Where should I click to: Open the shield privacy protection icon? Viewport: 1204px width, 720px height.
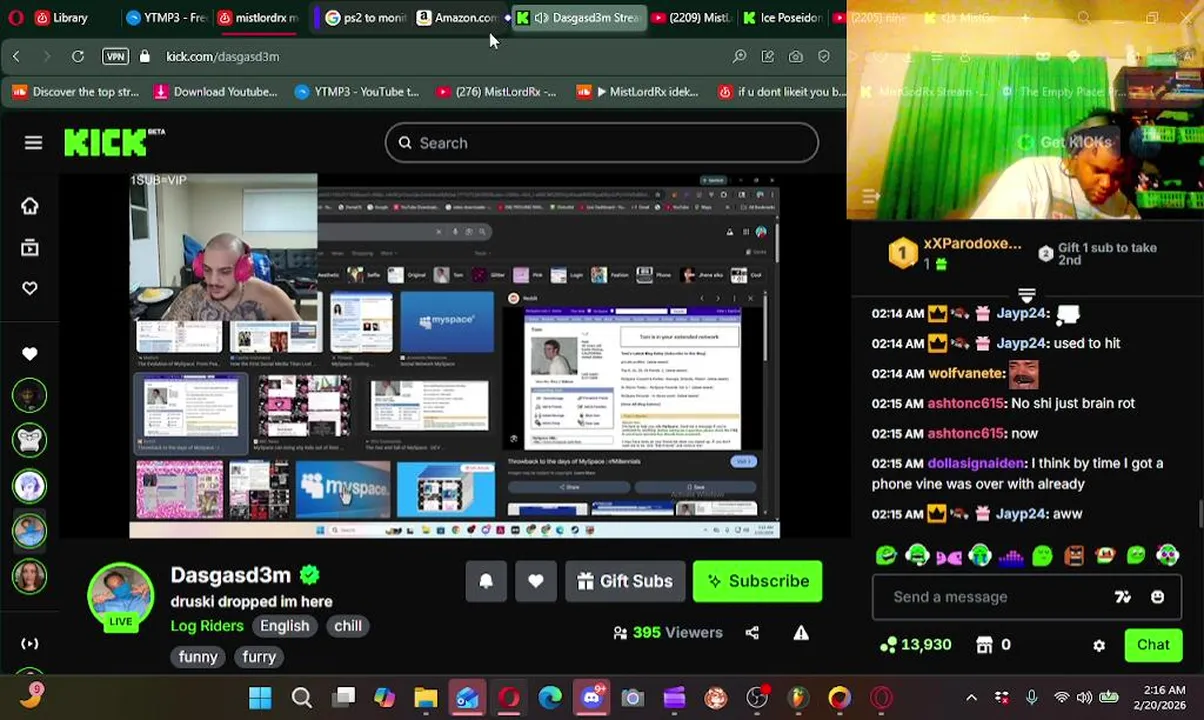pos(823,57)
